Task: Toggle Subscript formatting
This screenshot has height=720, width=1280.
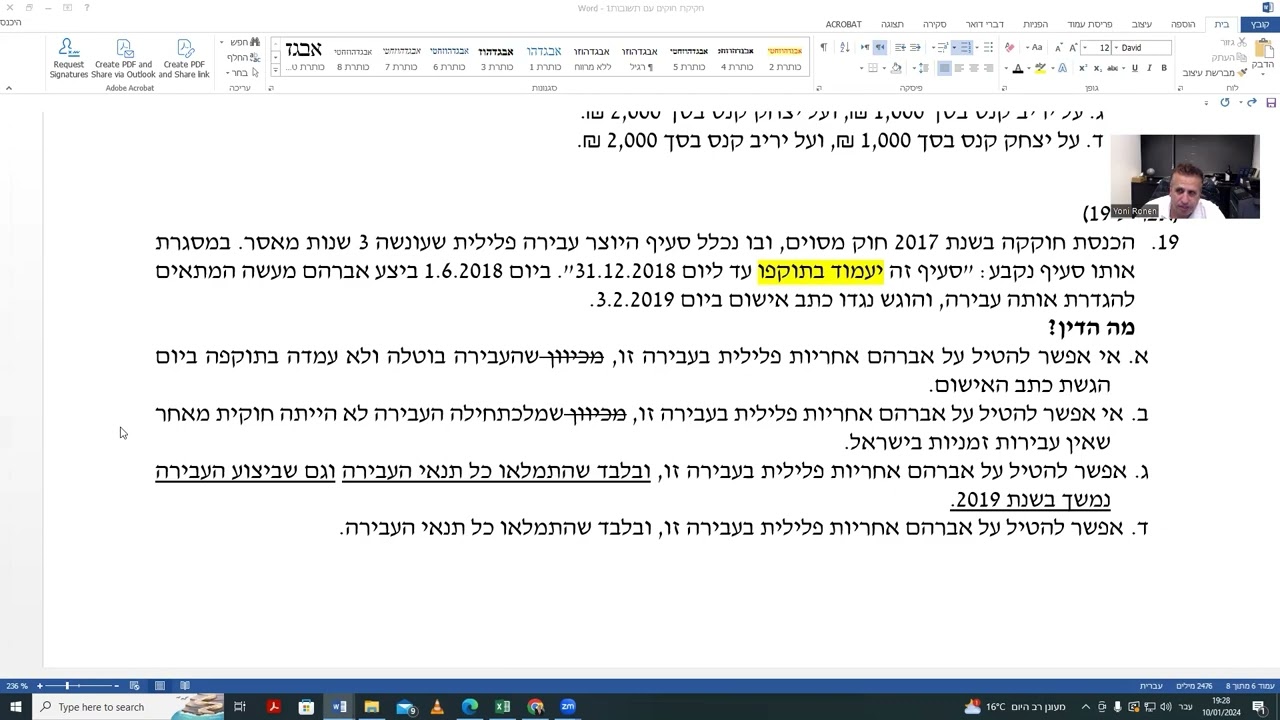Action: [1097, 68]
